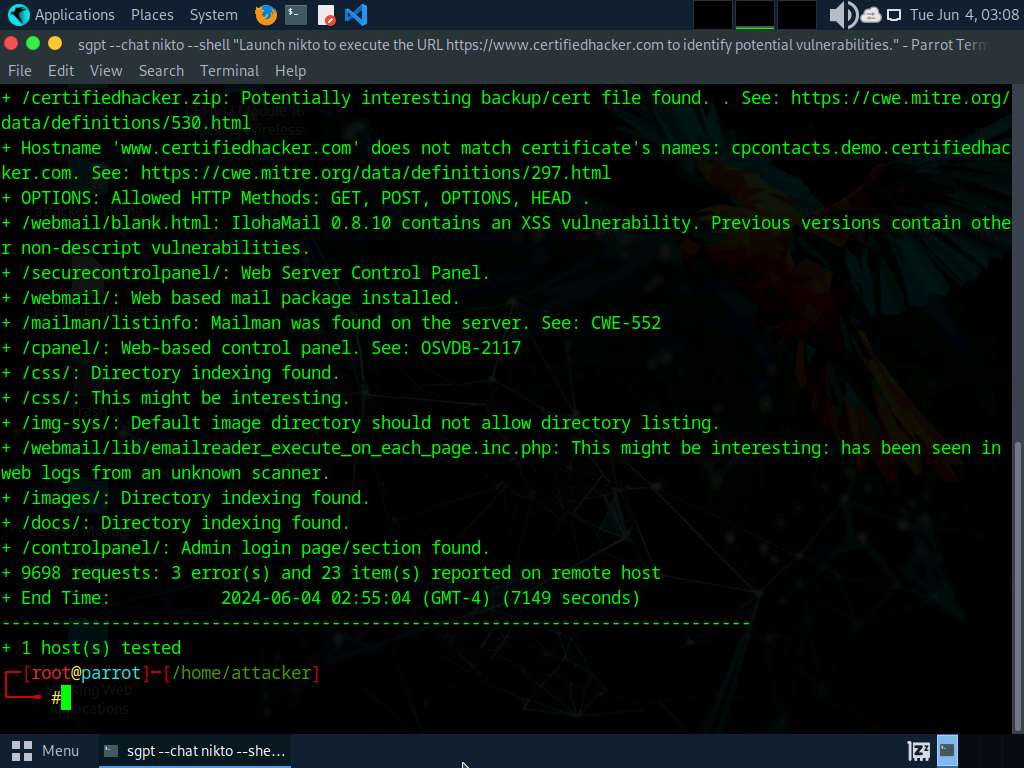The image size is (1024, 768).
Task: Click the Menu button in the bottom taskbar
Action: [x=47, y=750]
